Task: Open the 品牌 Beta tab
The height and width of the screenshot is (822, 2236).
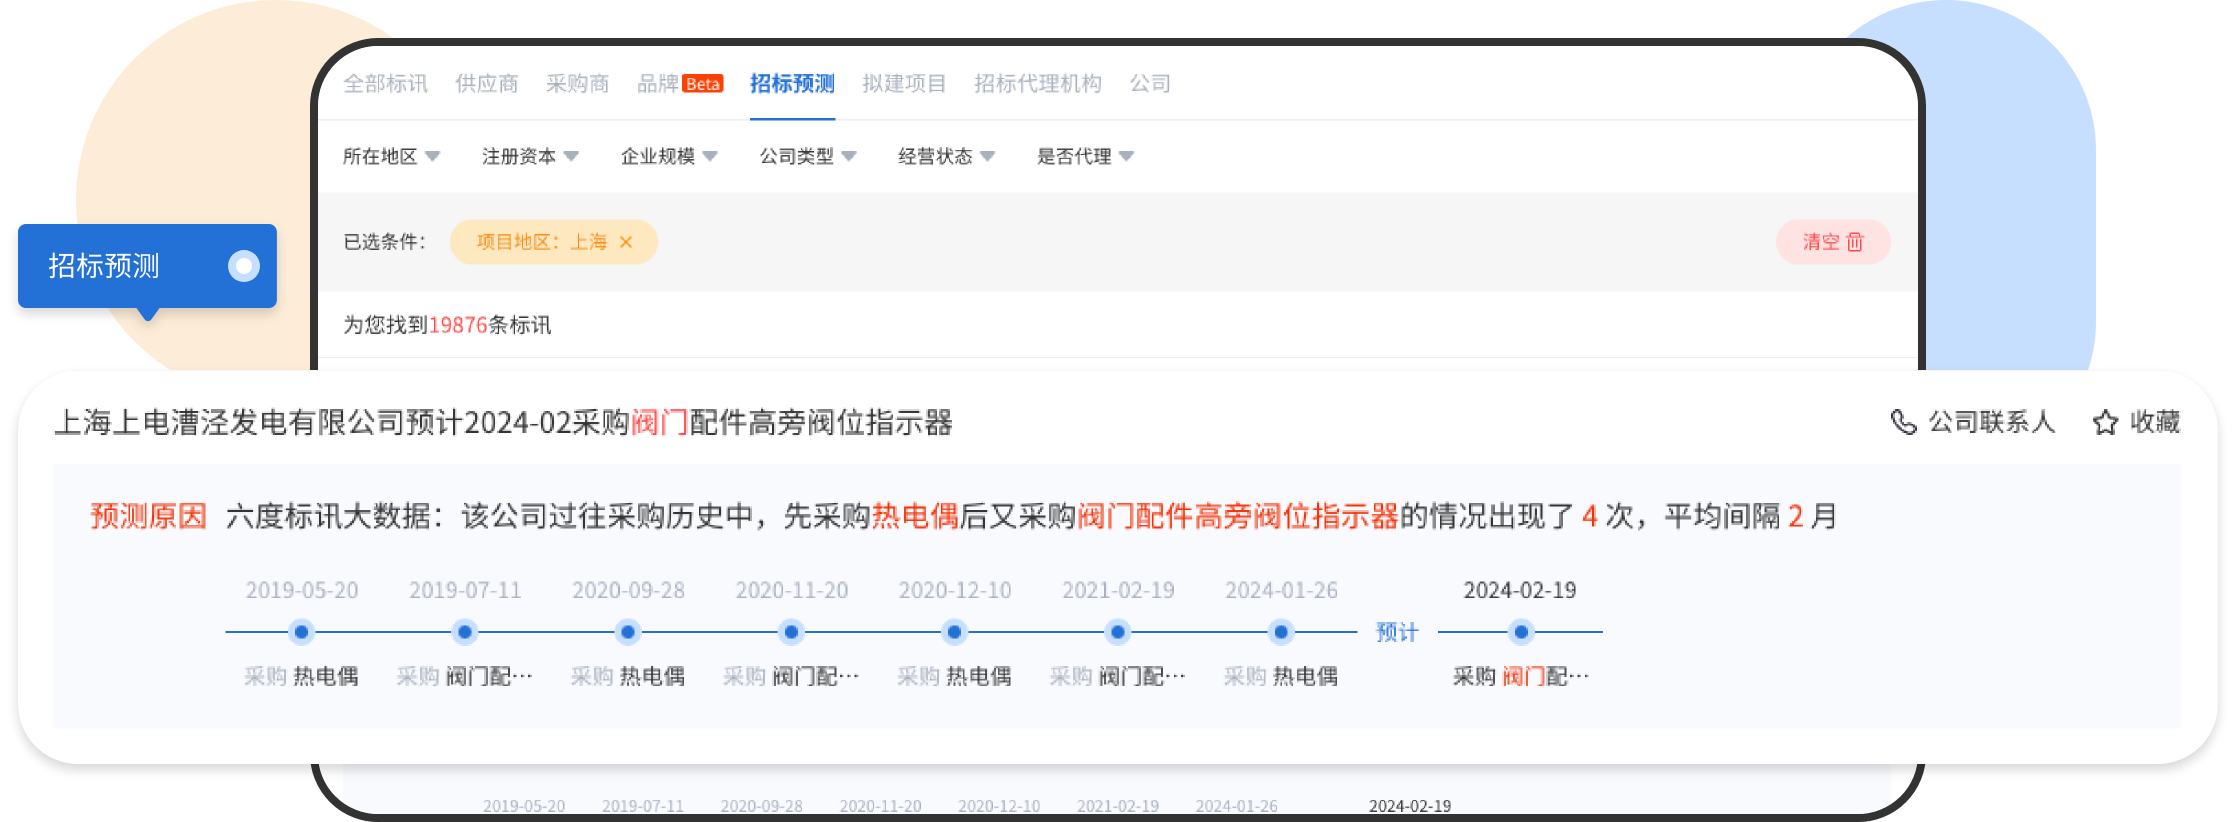Action: (680, 84)
